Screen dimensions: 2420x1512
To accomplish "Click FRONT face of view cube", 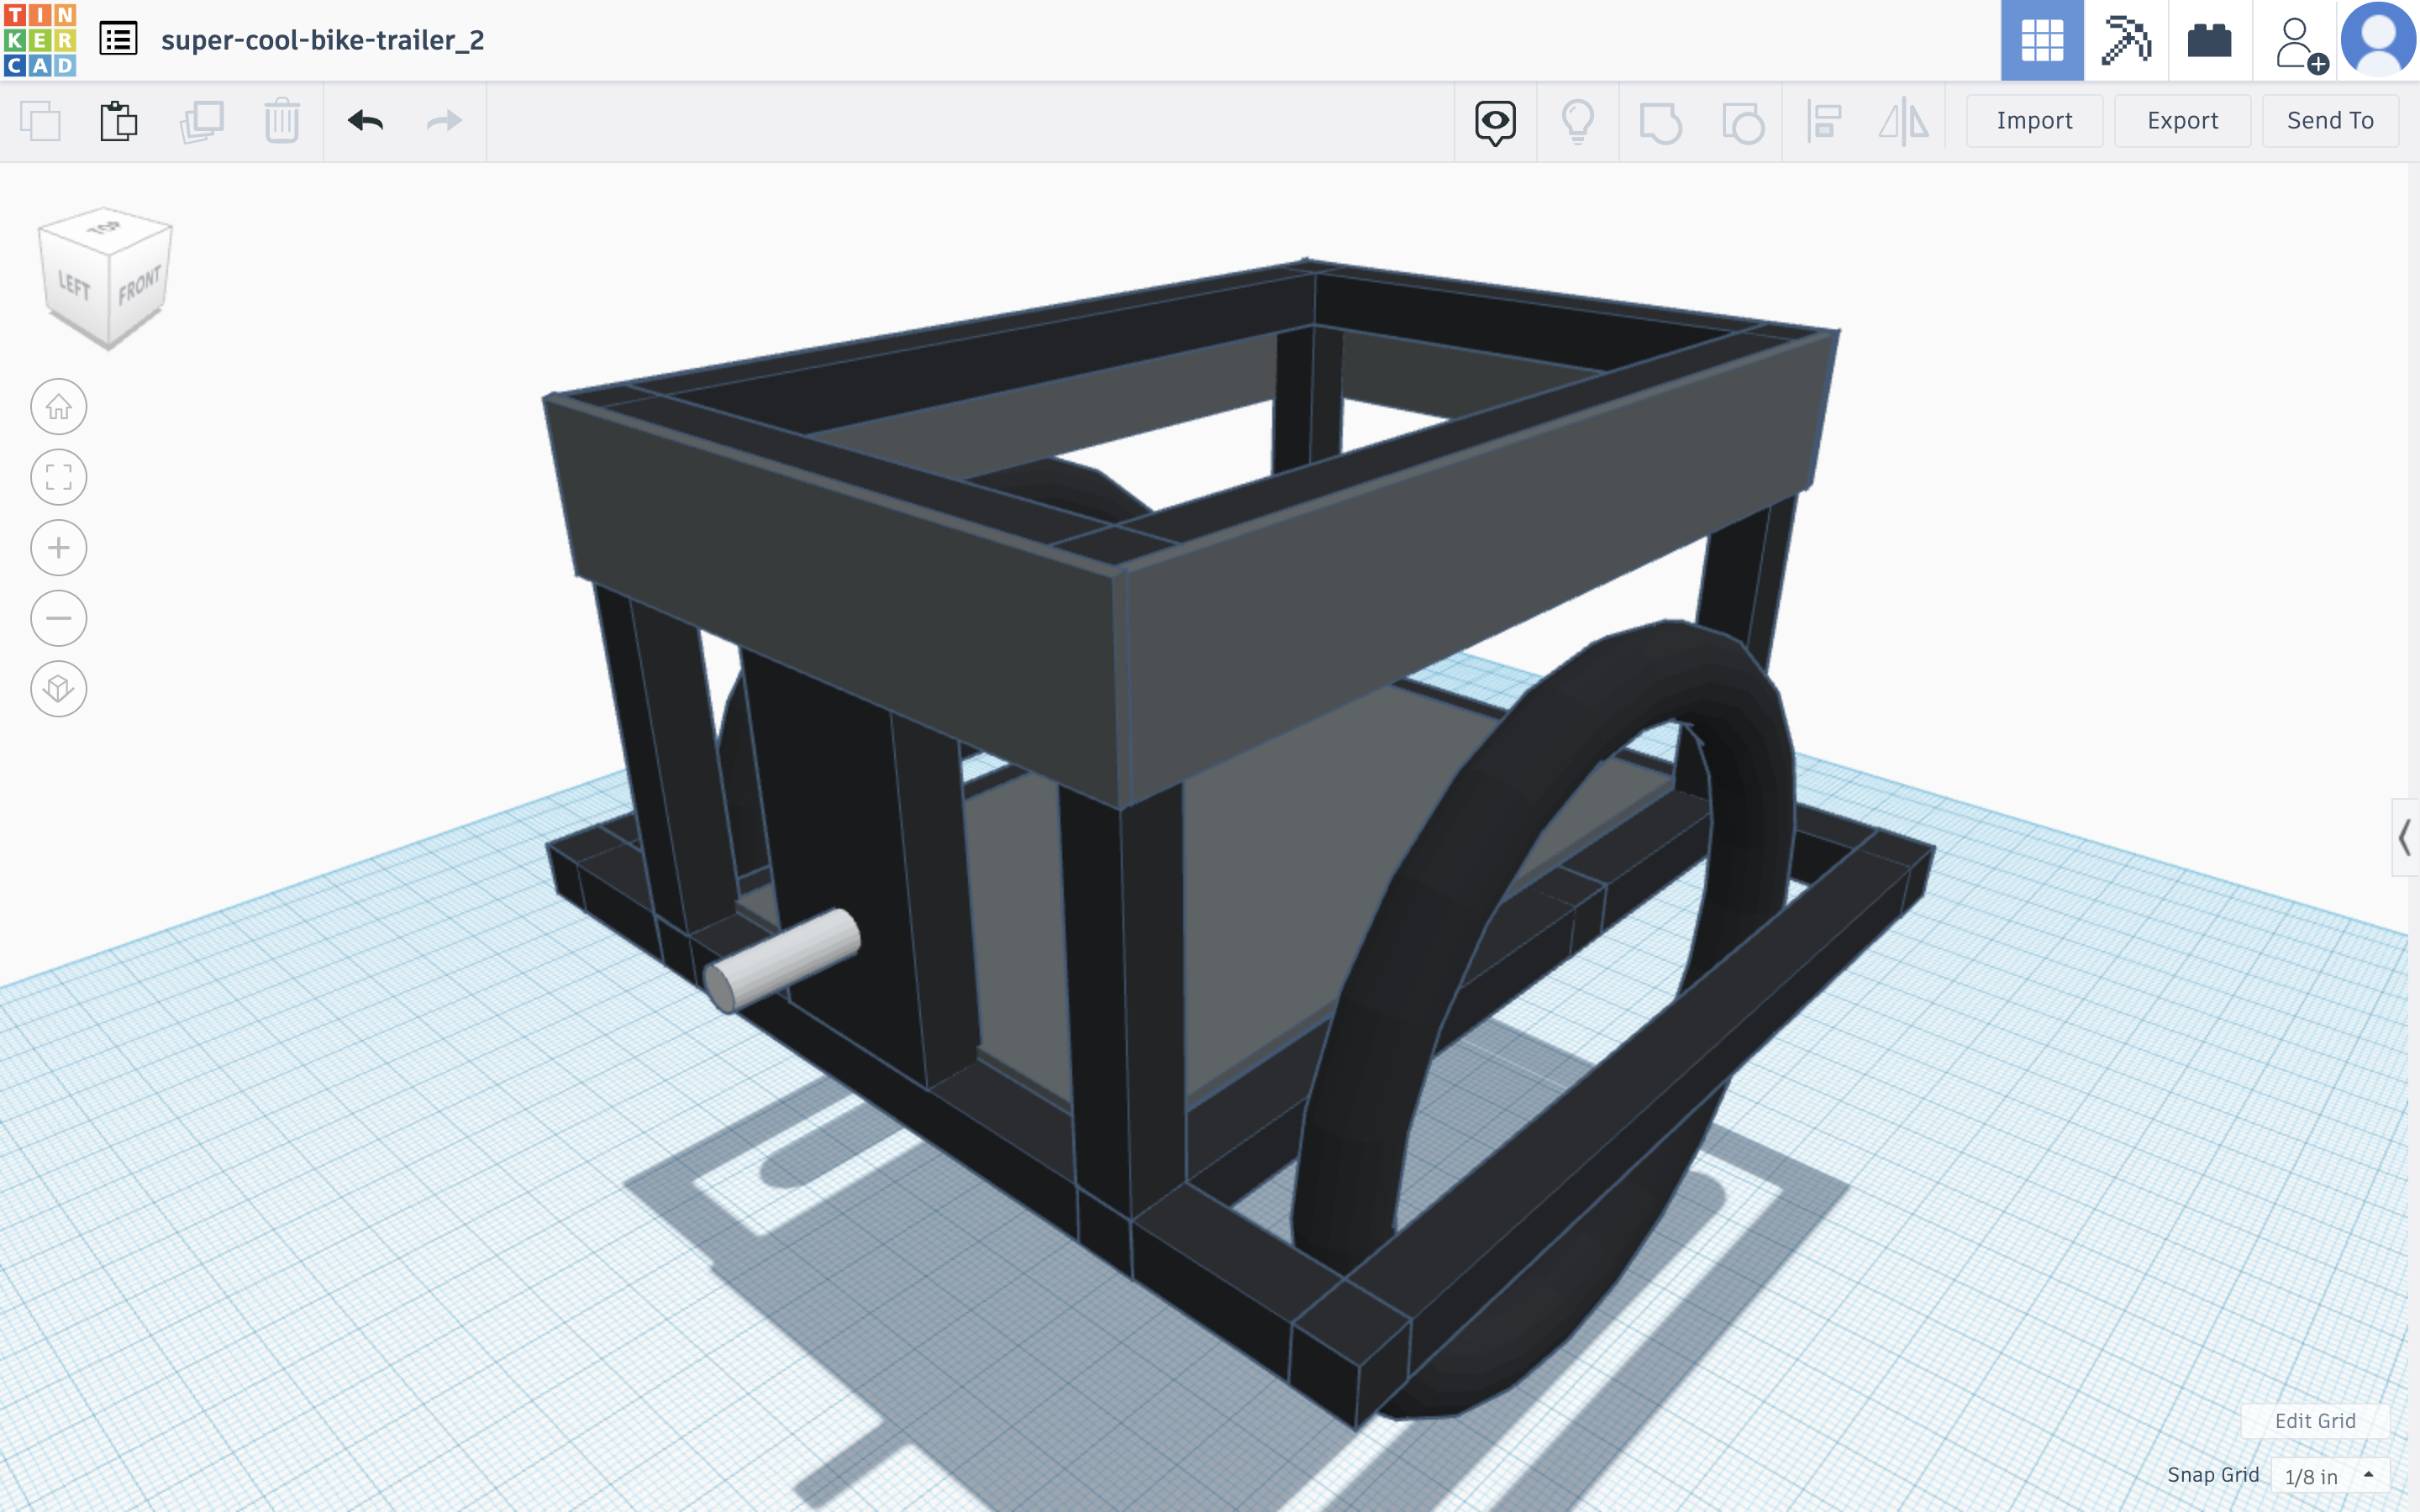I will click(139, 286).
